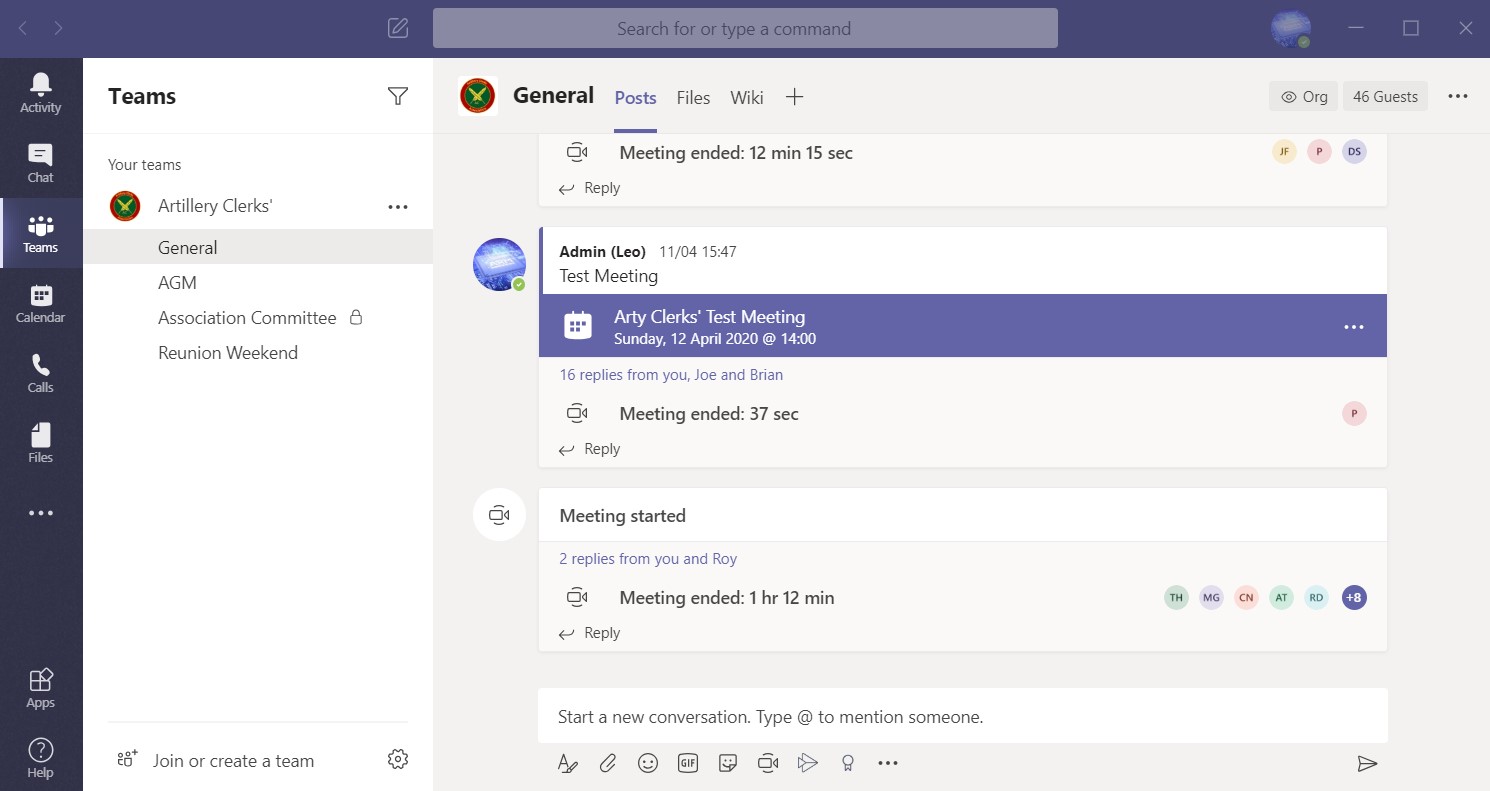Open more messaging options ellipsis
This screenshot has width=1490, height=791.
point(888,763)
